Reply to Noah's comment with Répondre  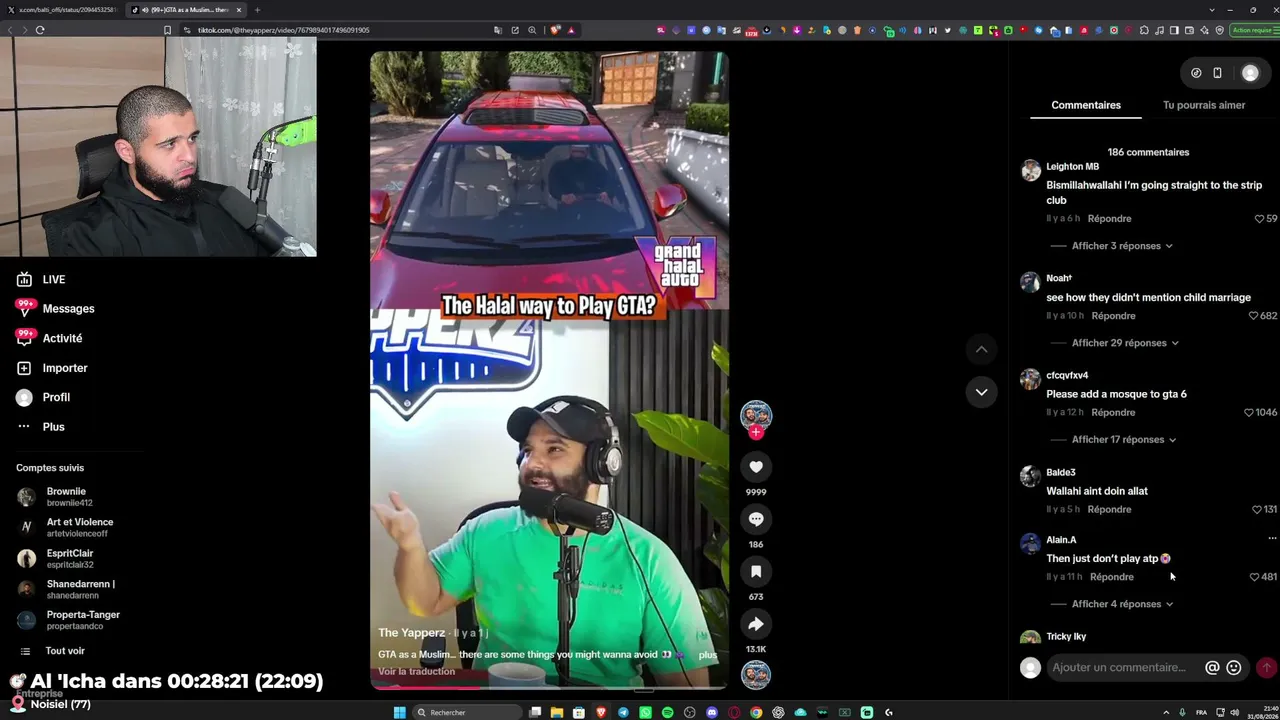click(1114, 316)
